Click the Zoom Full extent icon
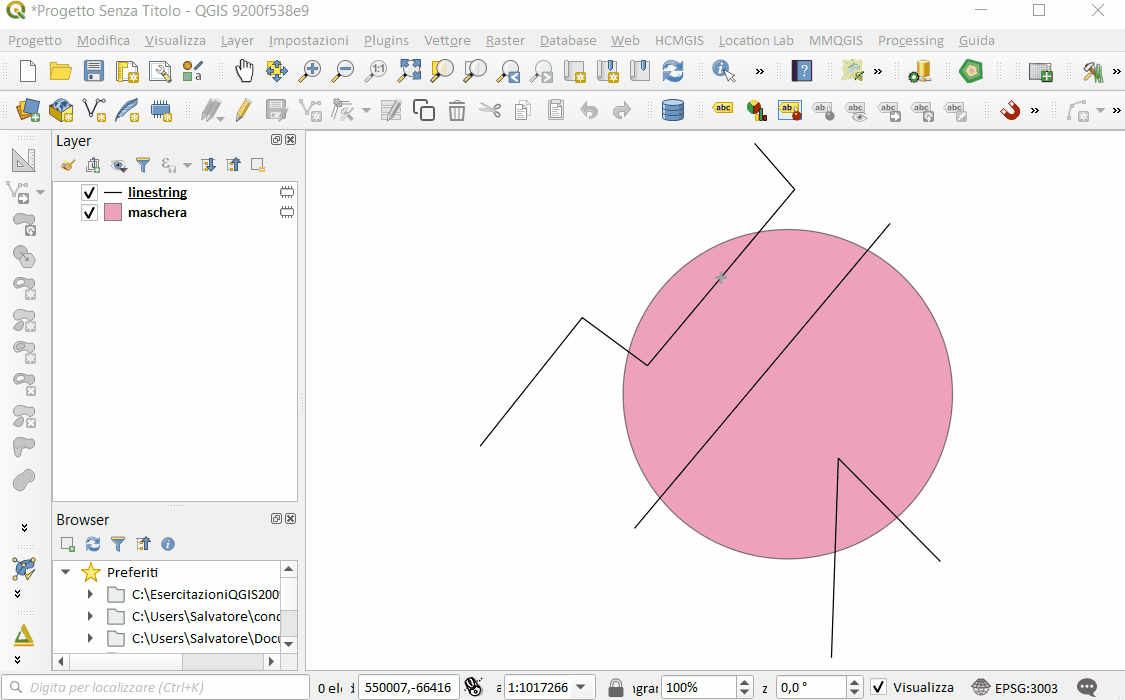The width and height of the screenshot is (1125, 700). click(409, 71)
